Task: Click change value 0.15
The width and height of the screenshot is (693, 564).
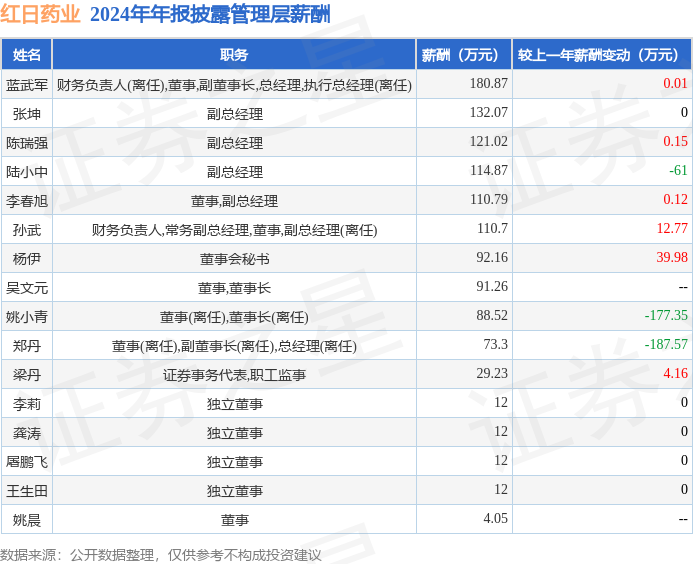Action: click(x=675, y=141)
